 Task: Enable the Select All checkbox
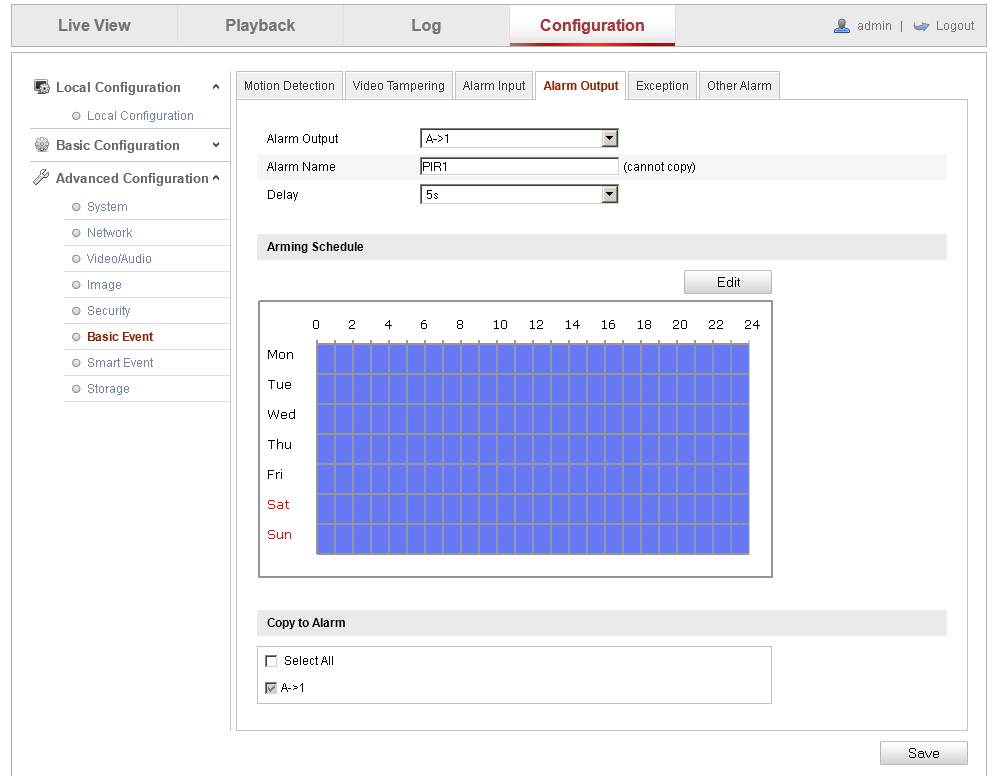point(271,661)
